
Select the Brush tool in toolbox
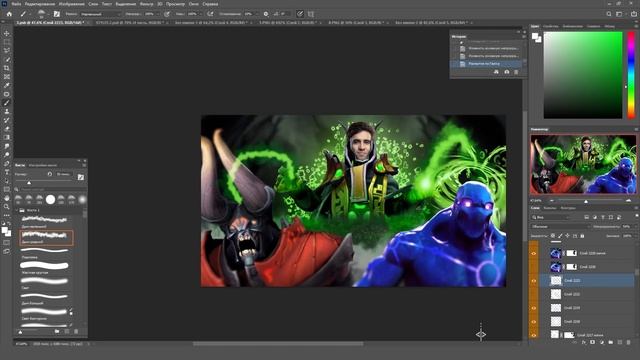(x=7, y=103)
